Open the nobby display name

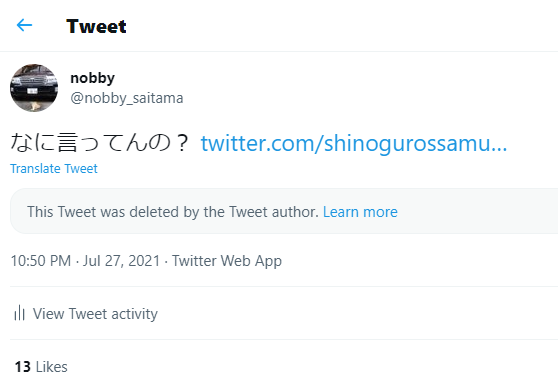tap(93, 78)
